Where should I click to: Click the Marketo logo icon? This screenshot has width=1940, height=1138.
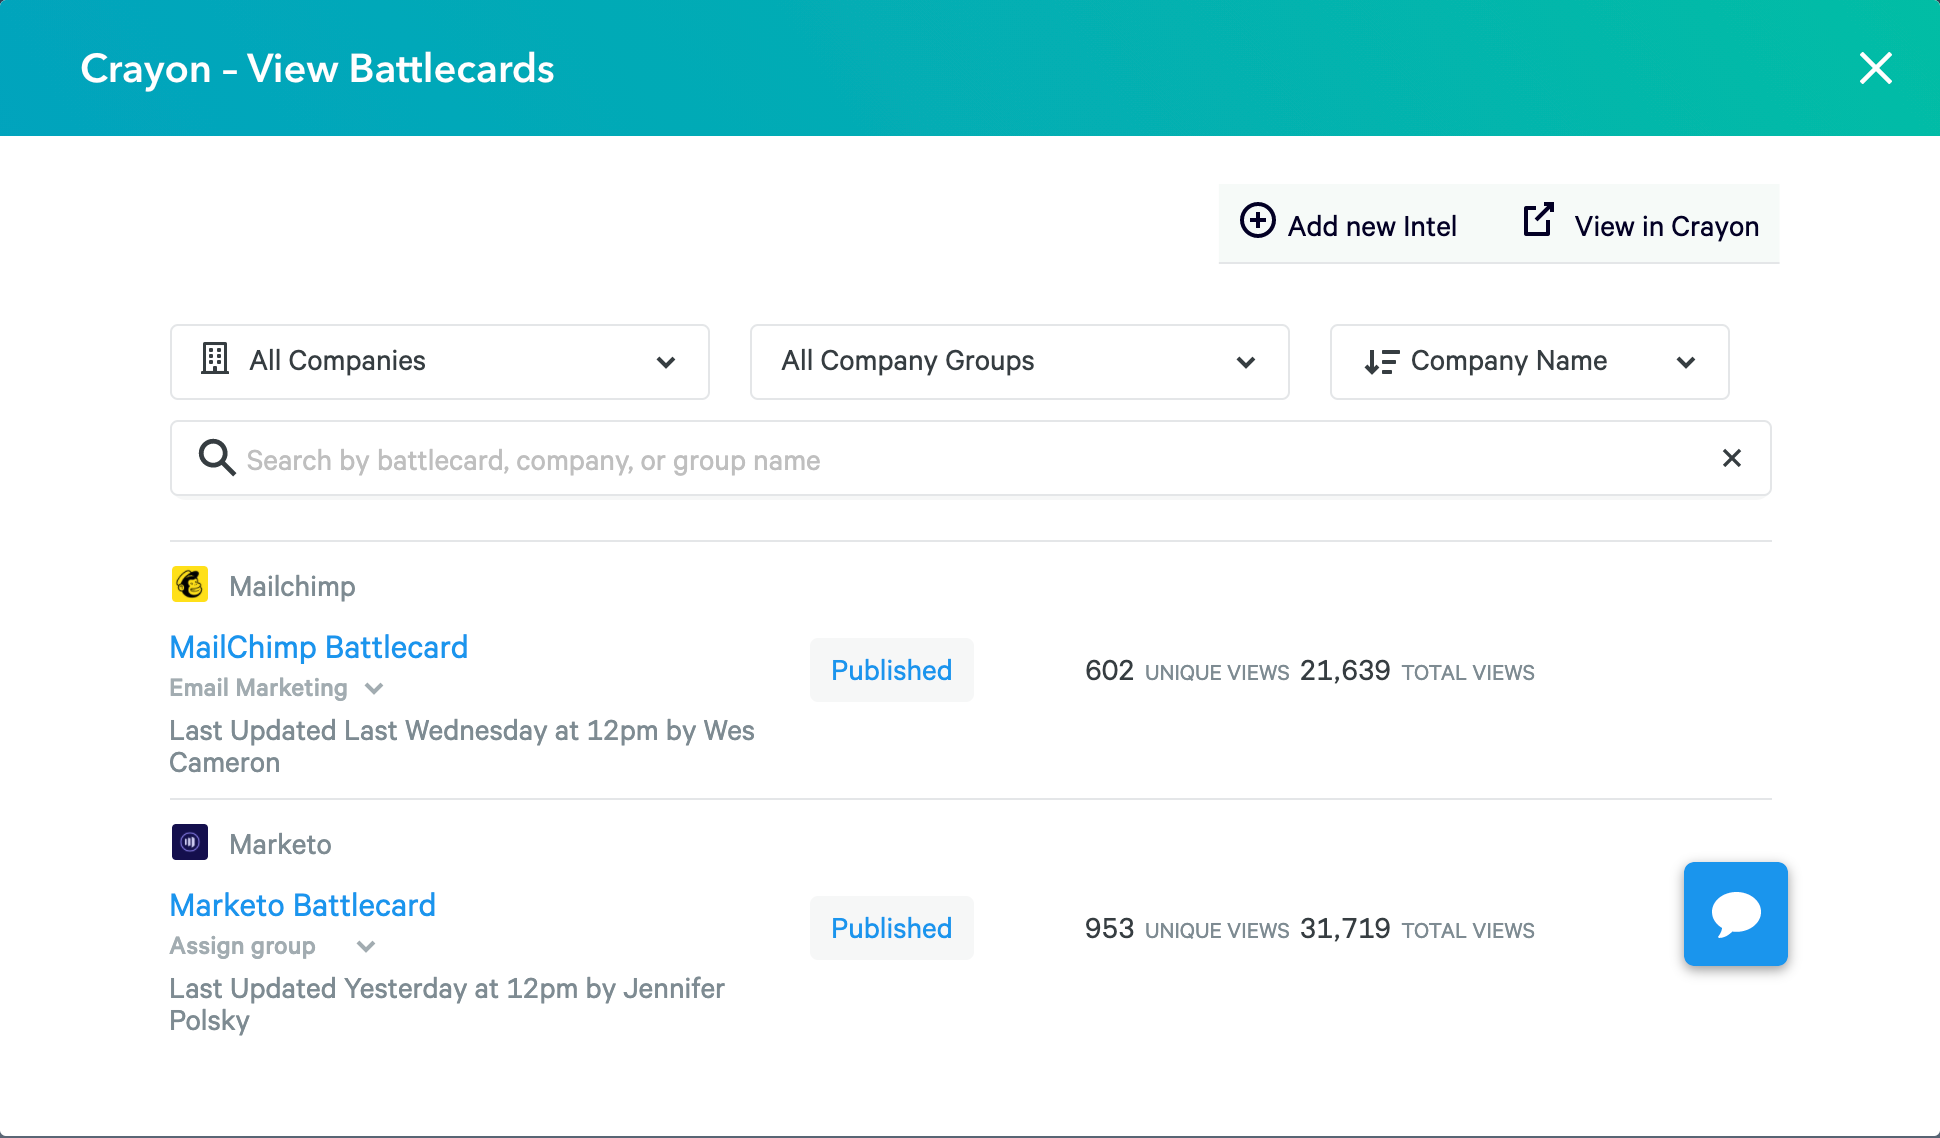[x=190, y=842]
